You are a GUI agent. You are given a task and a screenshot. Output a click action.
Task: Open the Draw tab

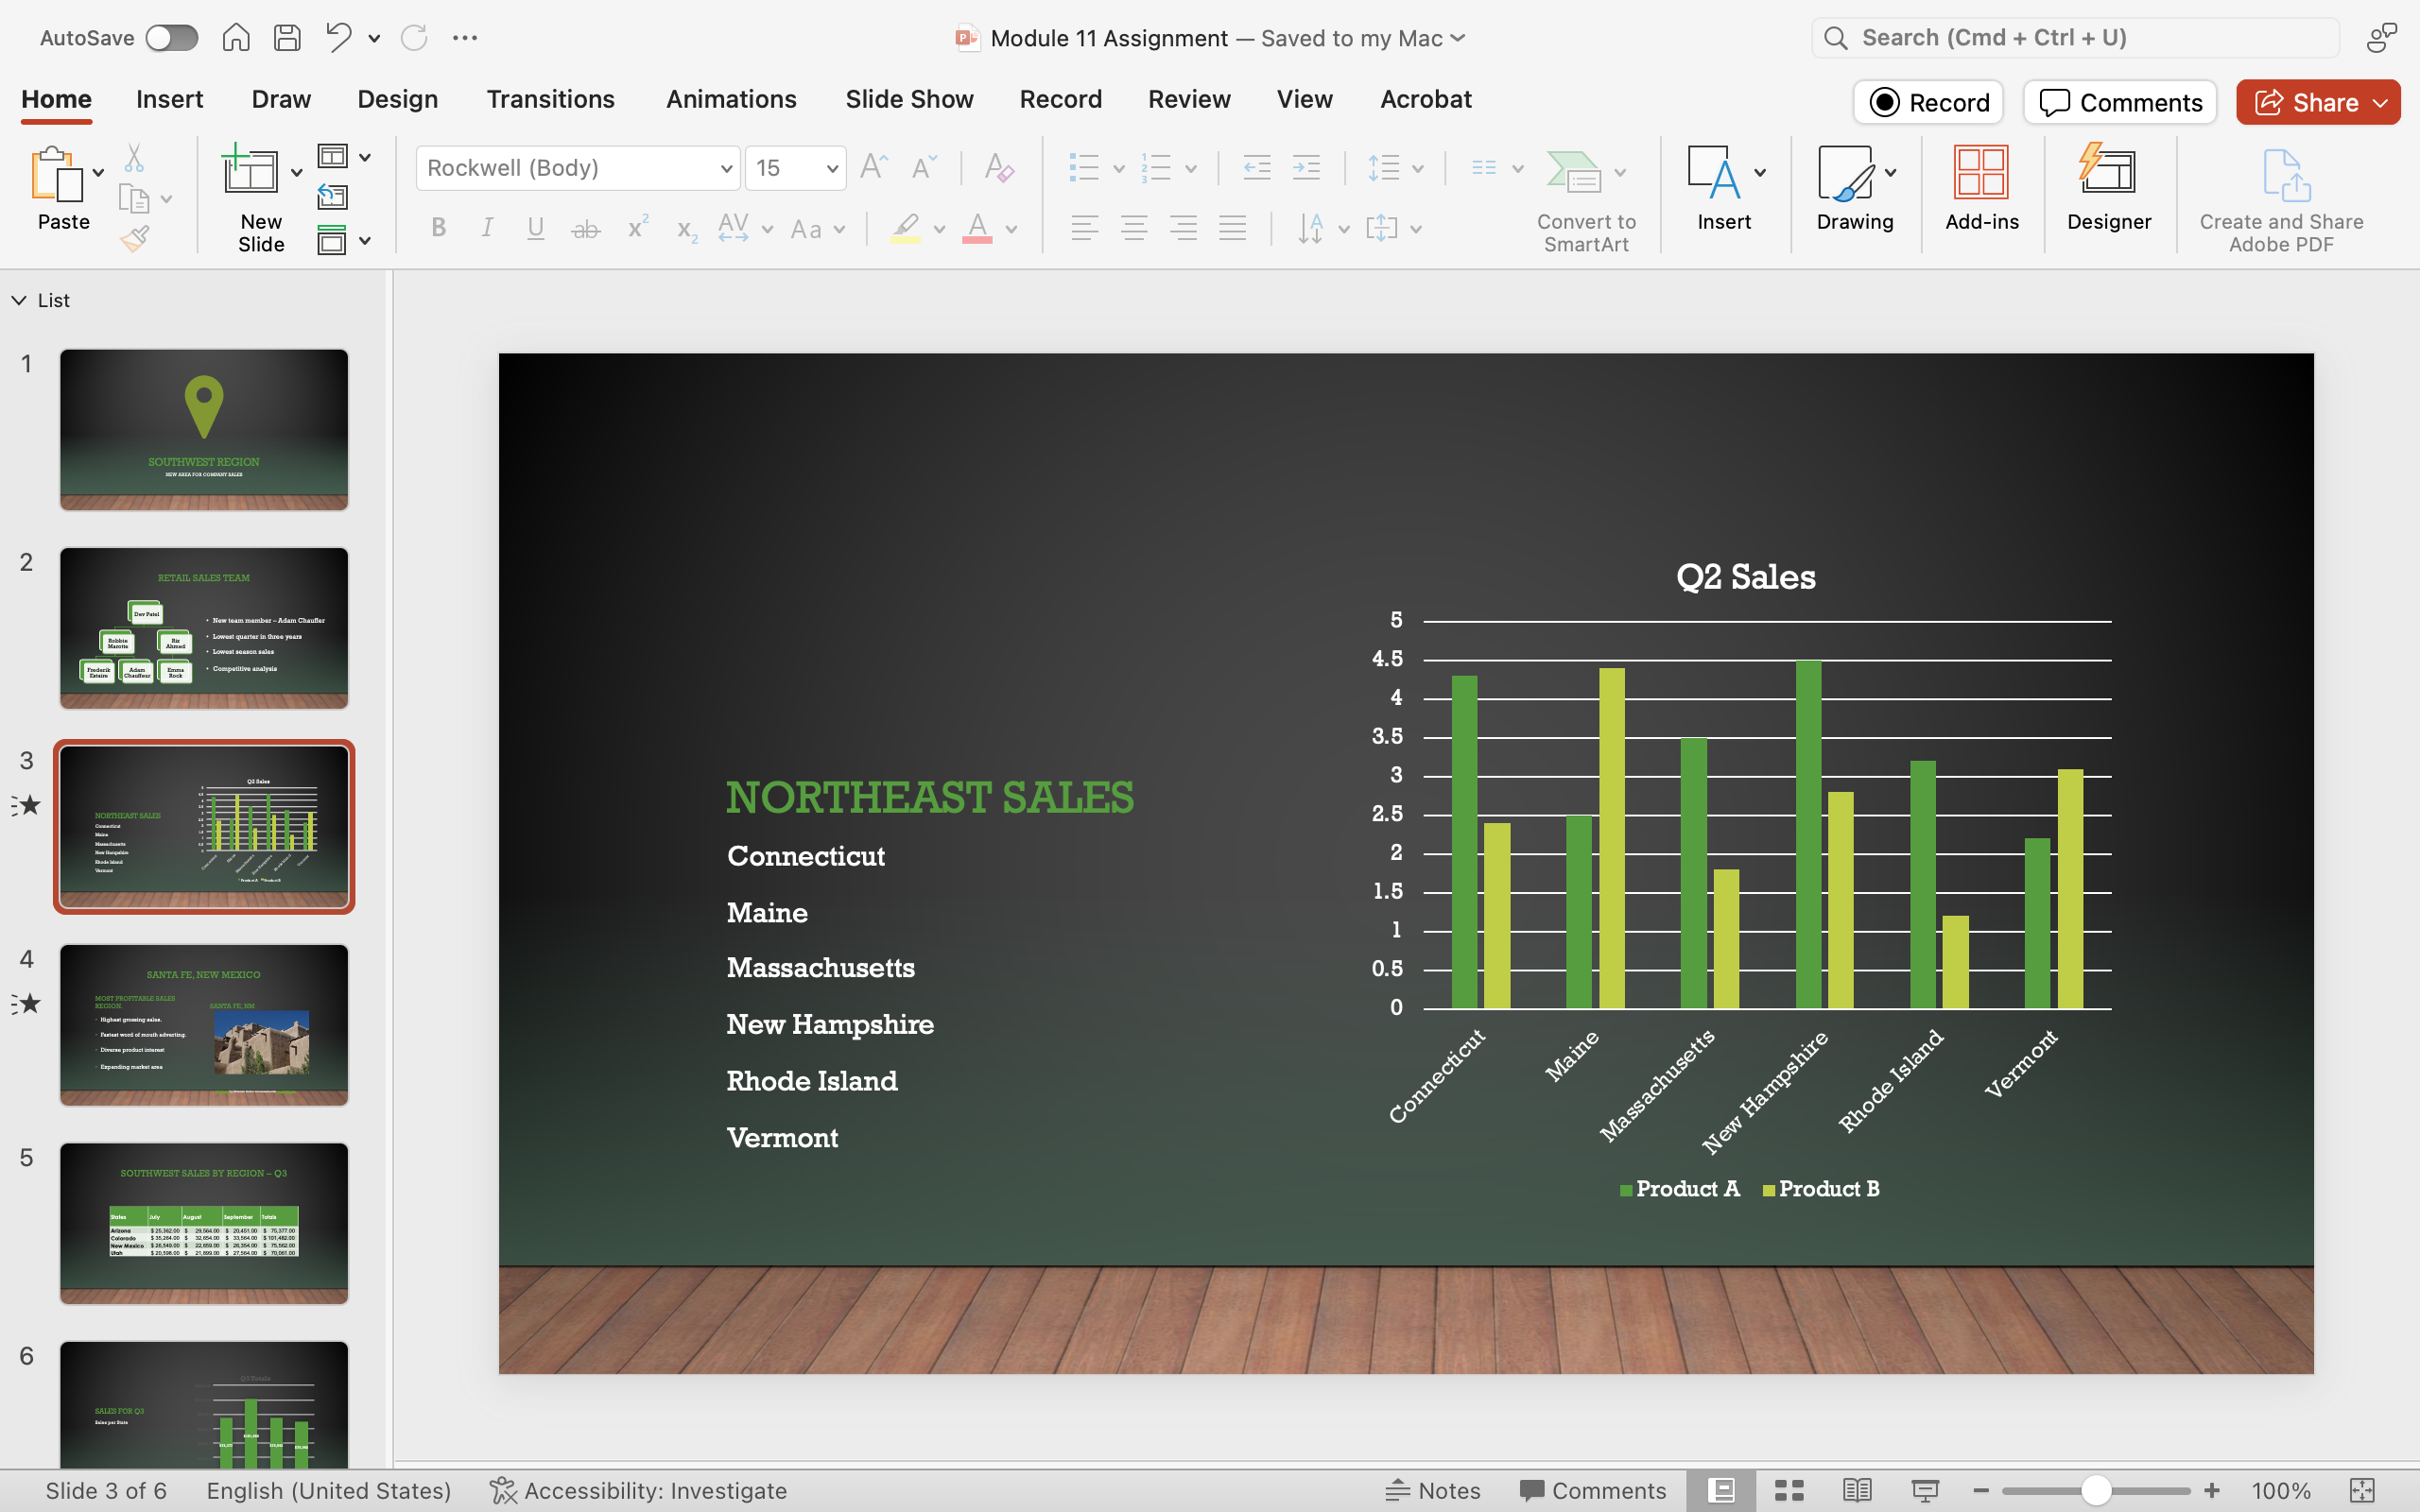[281, 99]
